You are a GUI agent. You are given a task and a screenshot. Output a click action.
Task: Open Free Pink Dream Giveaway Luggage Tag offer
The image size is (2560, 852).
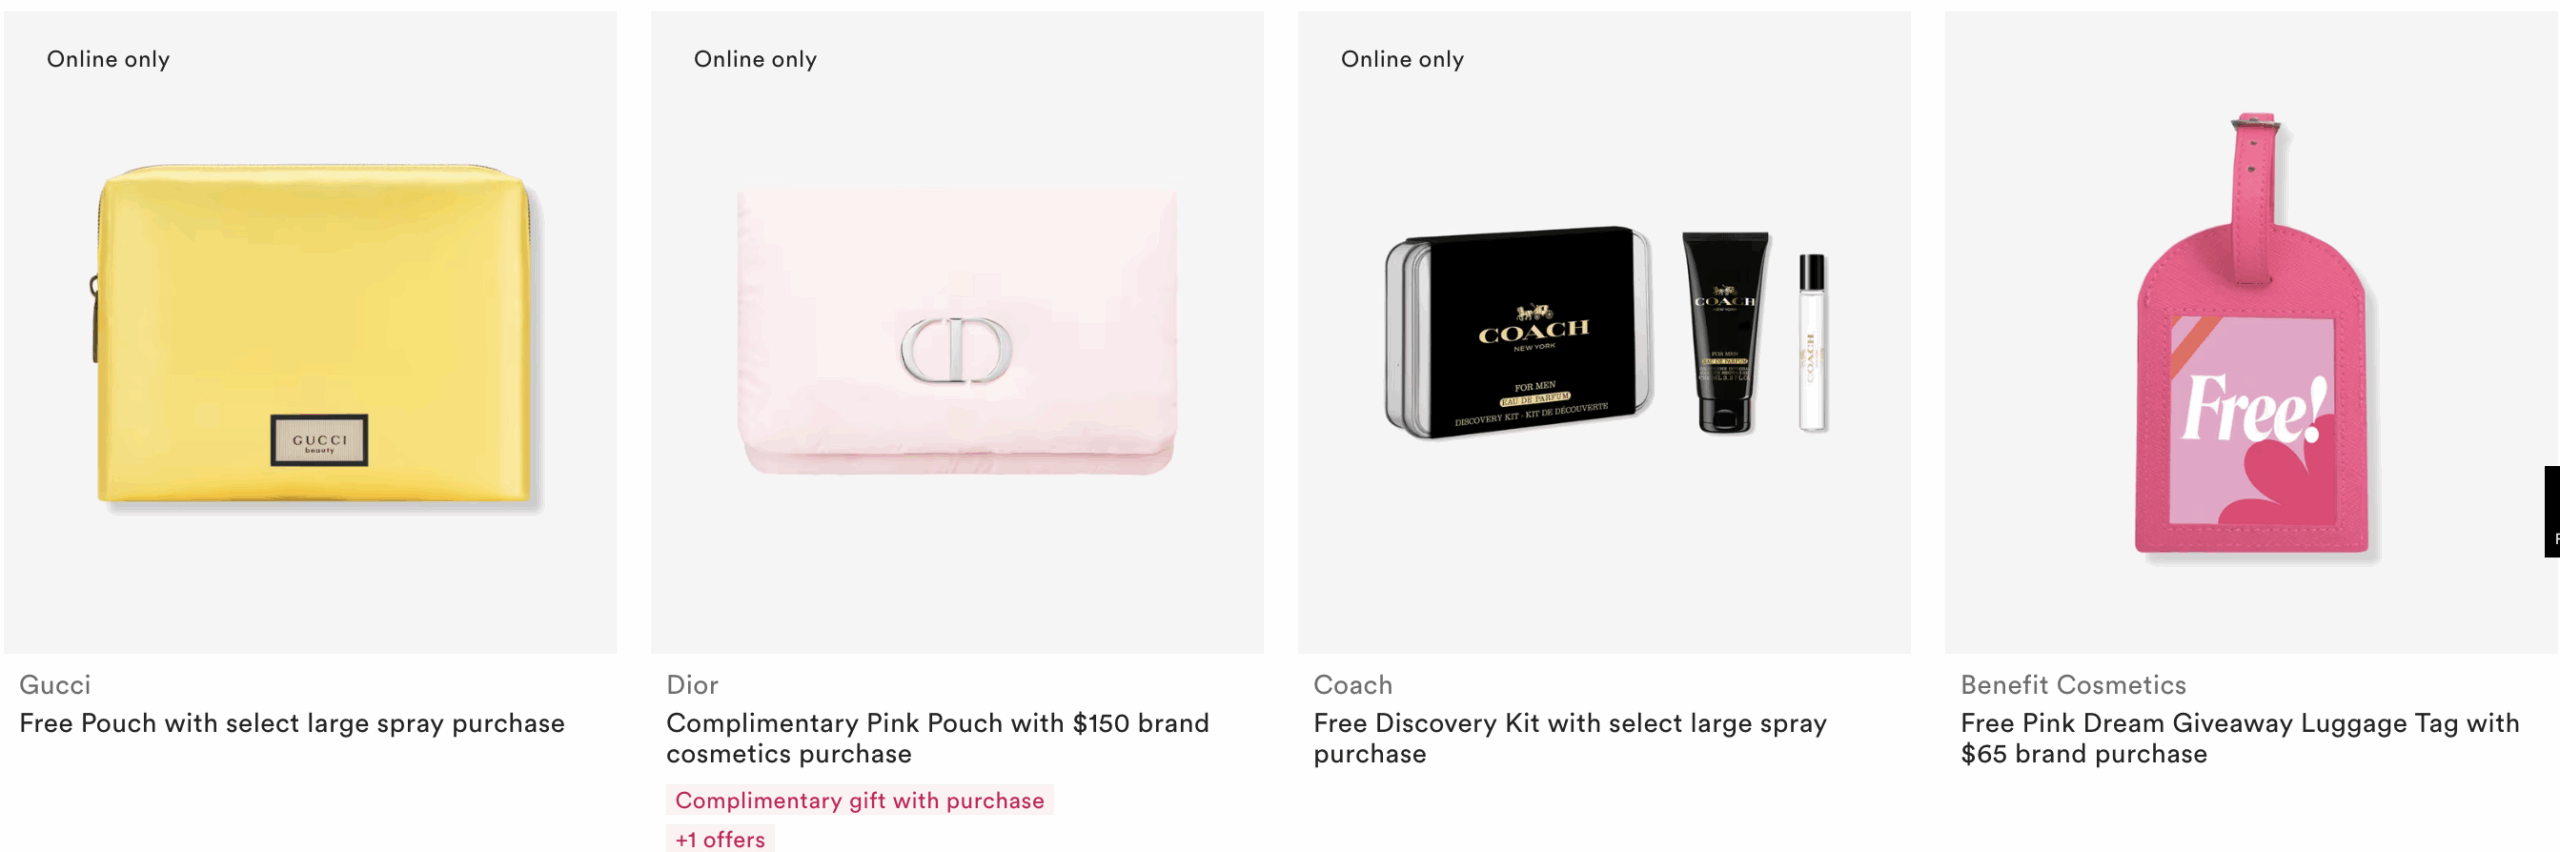pos(2240,738)
